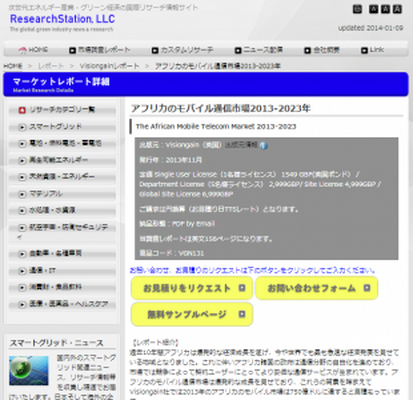413x400 pixels.
Task: Click the レポート breadcrumb link
Action: pos(51,66)
